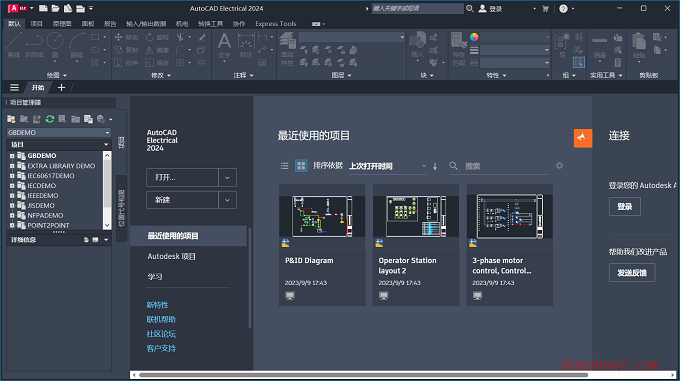Click the Measure tool in Utilities panel
Viewport: 680px width, 381px height.
pos(600,47)
